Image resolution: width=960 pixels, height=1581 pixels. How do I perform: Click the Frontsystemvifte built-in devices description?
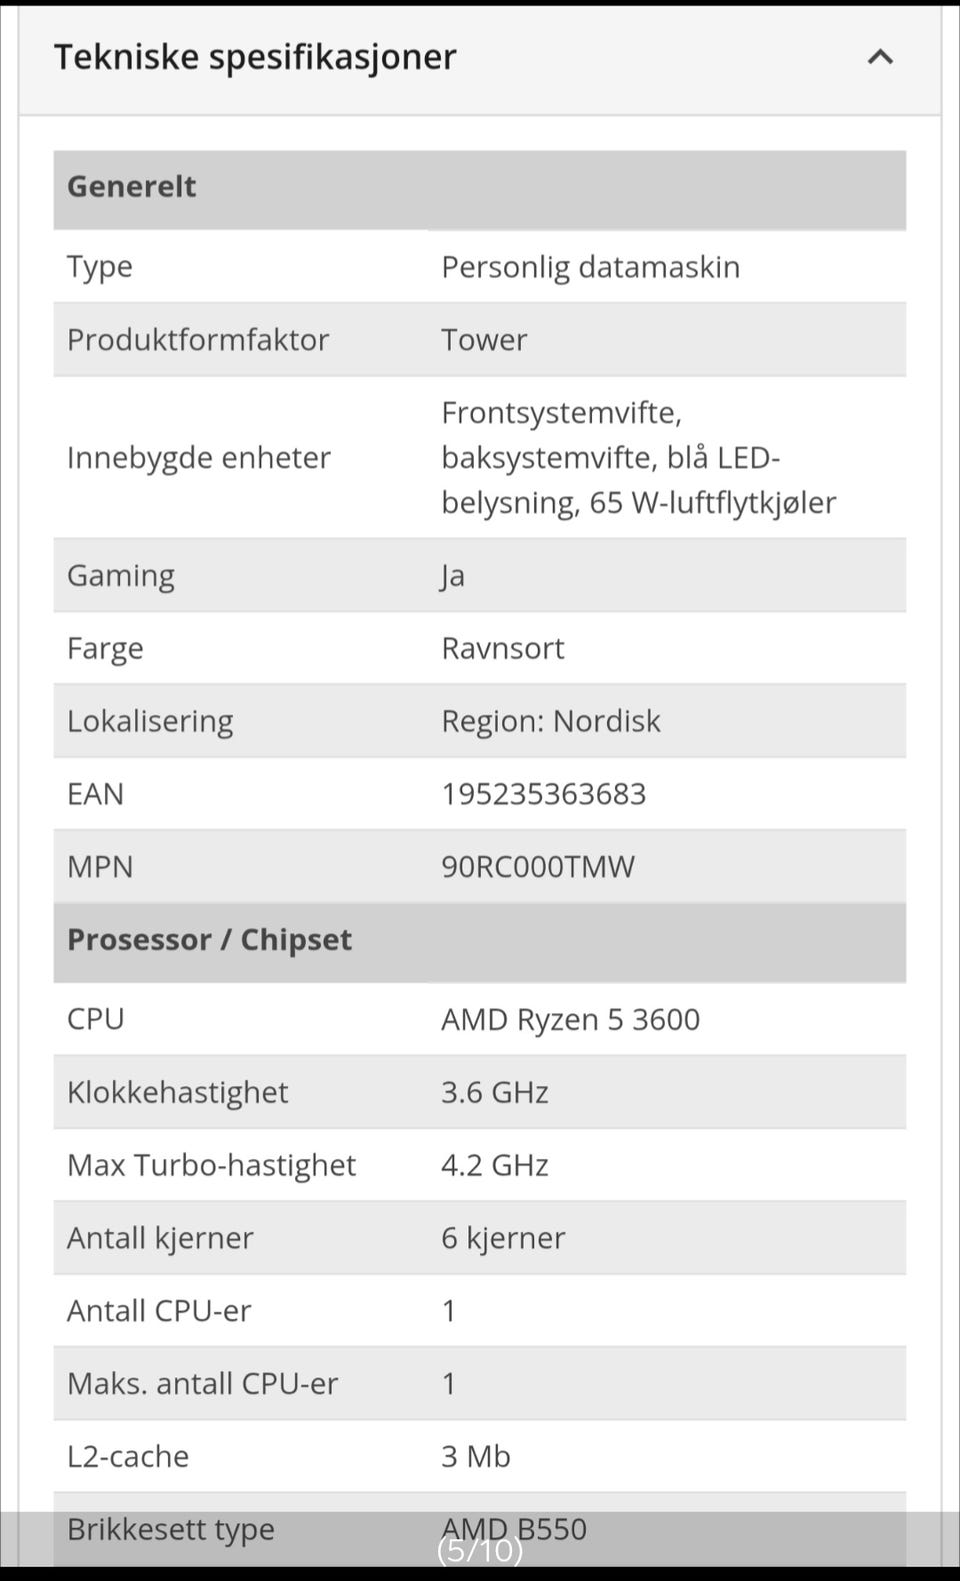(638, 458)
